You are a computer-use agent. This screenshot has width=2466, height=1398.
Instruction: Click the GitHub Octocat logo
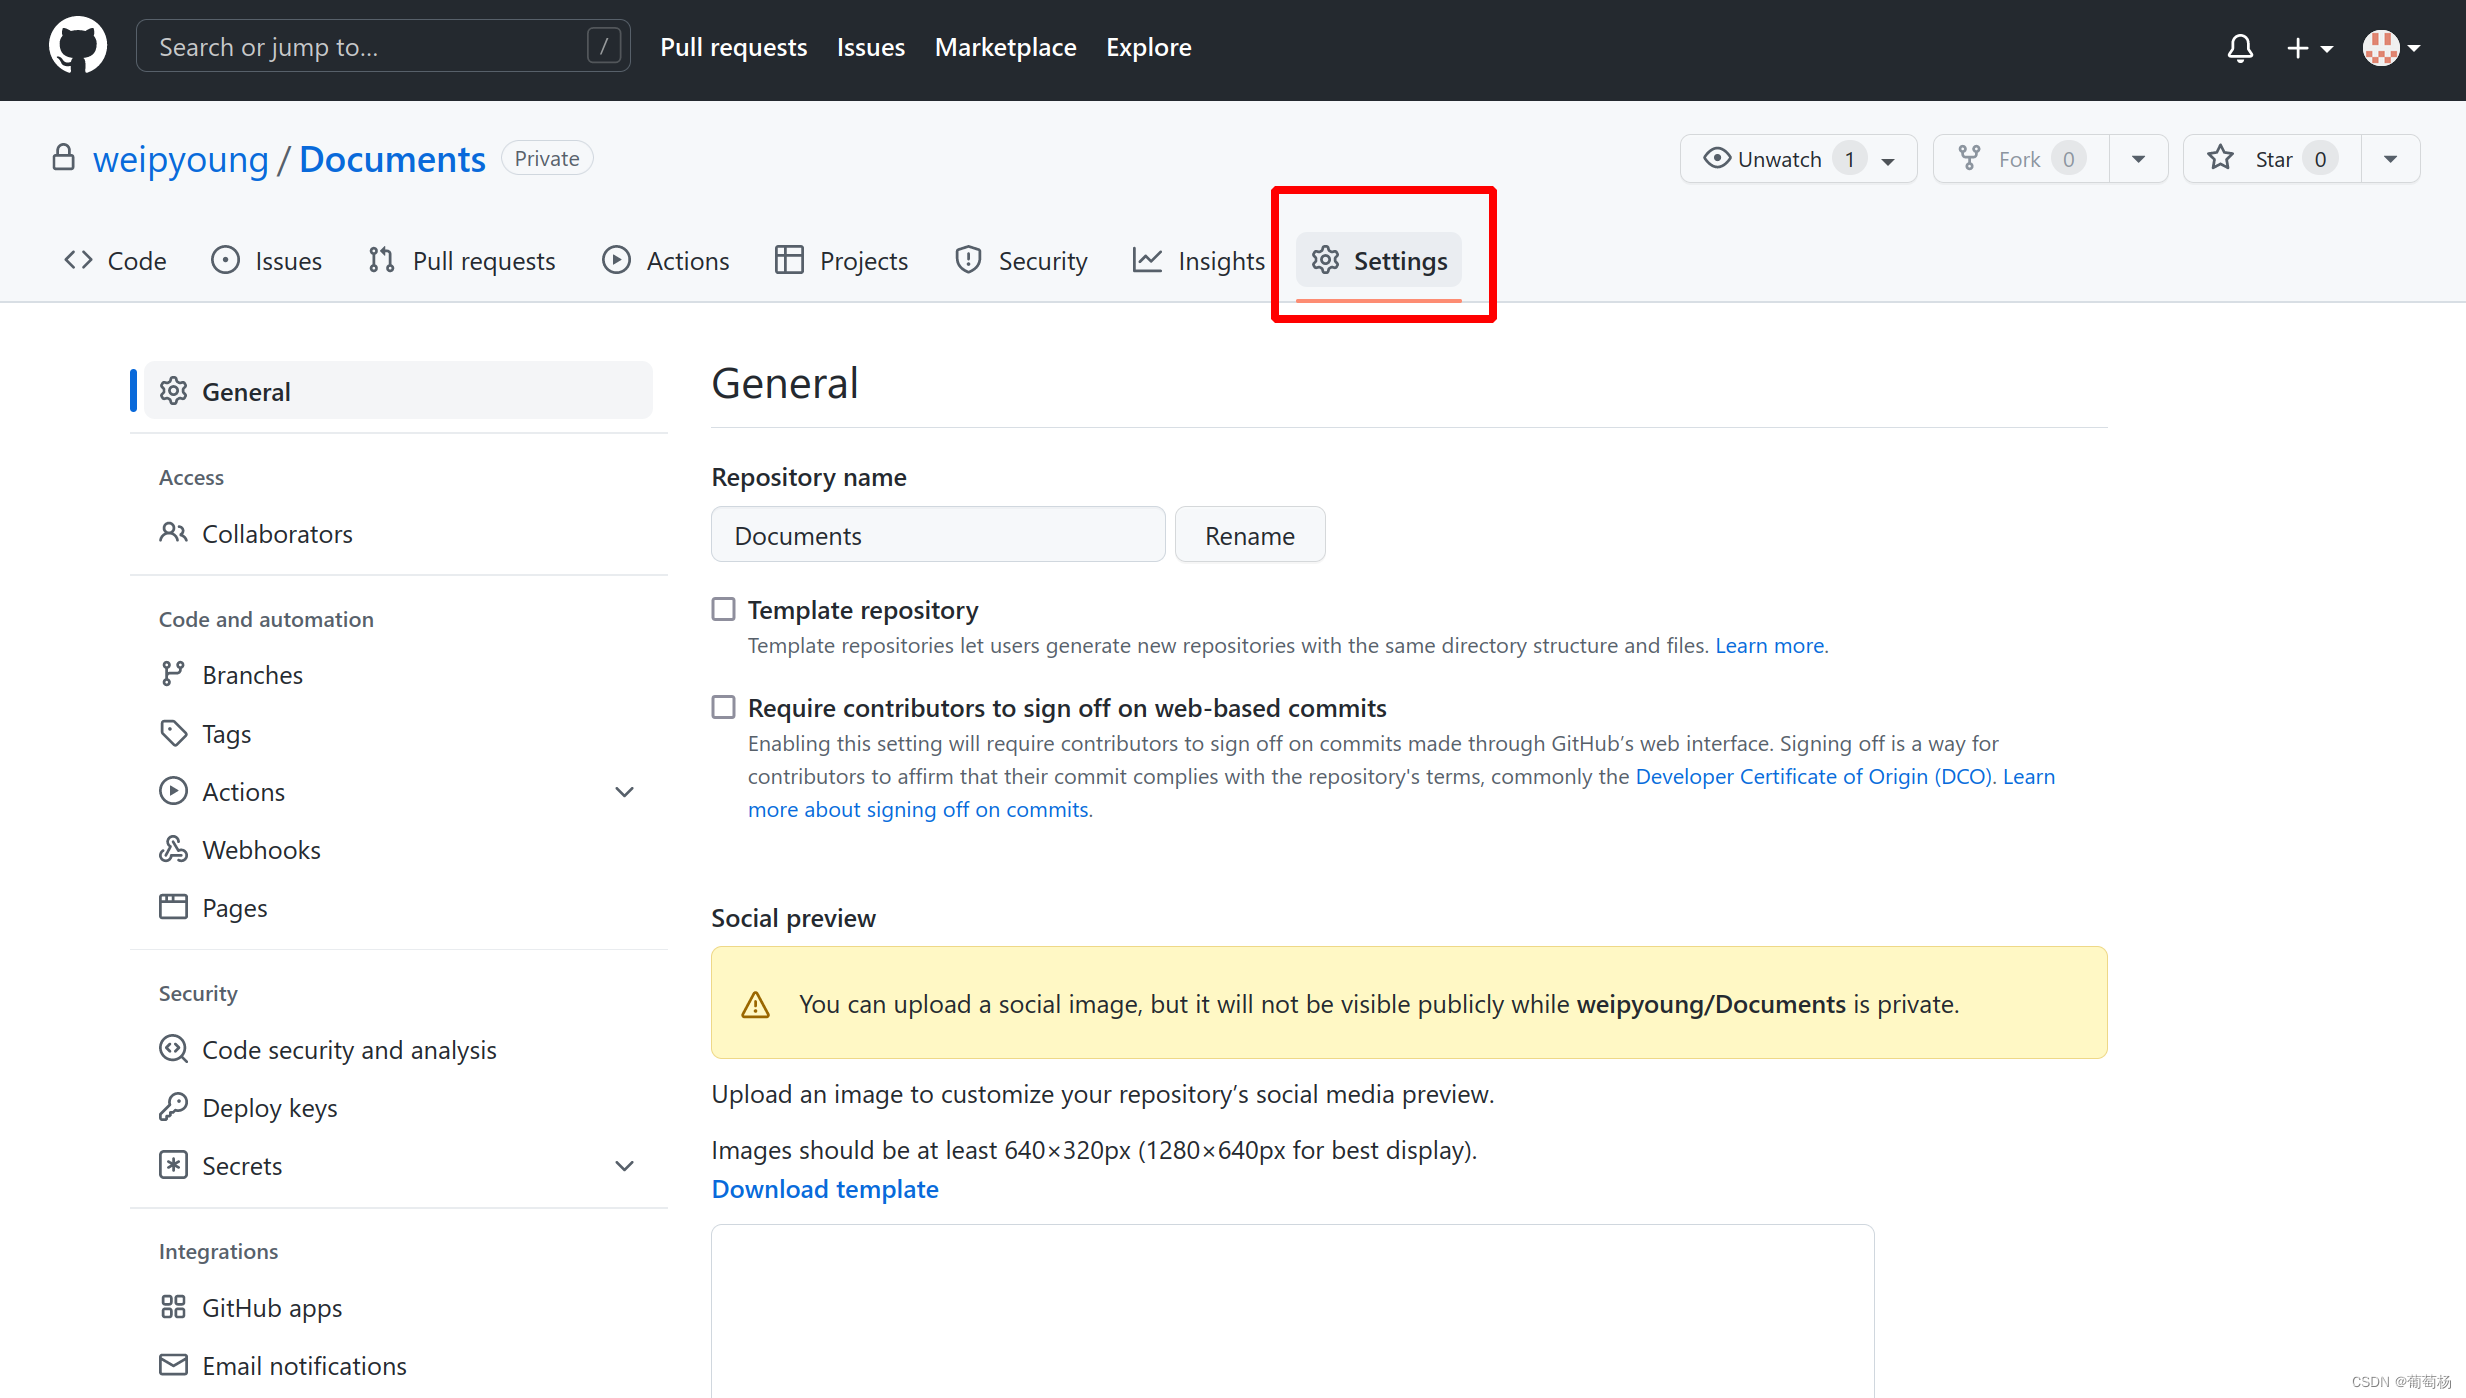[x=78, y=46]
